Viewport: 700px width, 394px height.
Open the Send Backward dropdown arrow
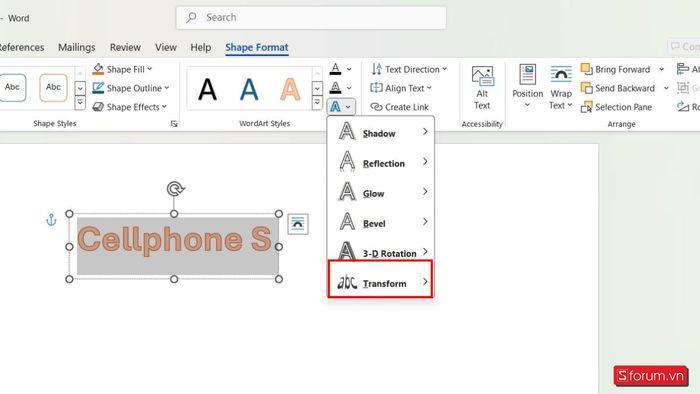(666, 88)
